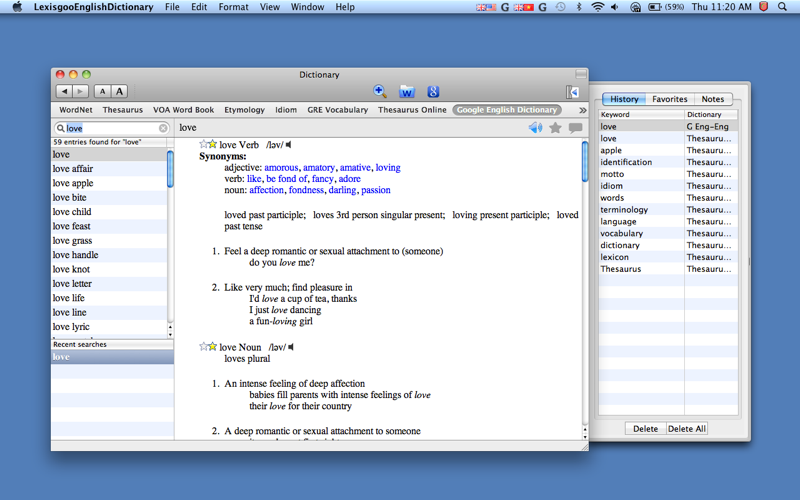
Task: Follow the 'amorous' synonym link
Action: [281, 168]
